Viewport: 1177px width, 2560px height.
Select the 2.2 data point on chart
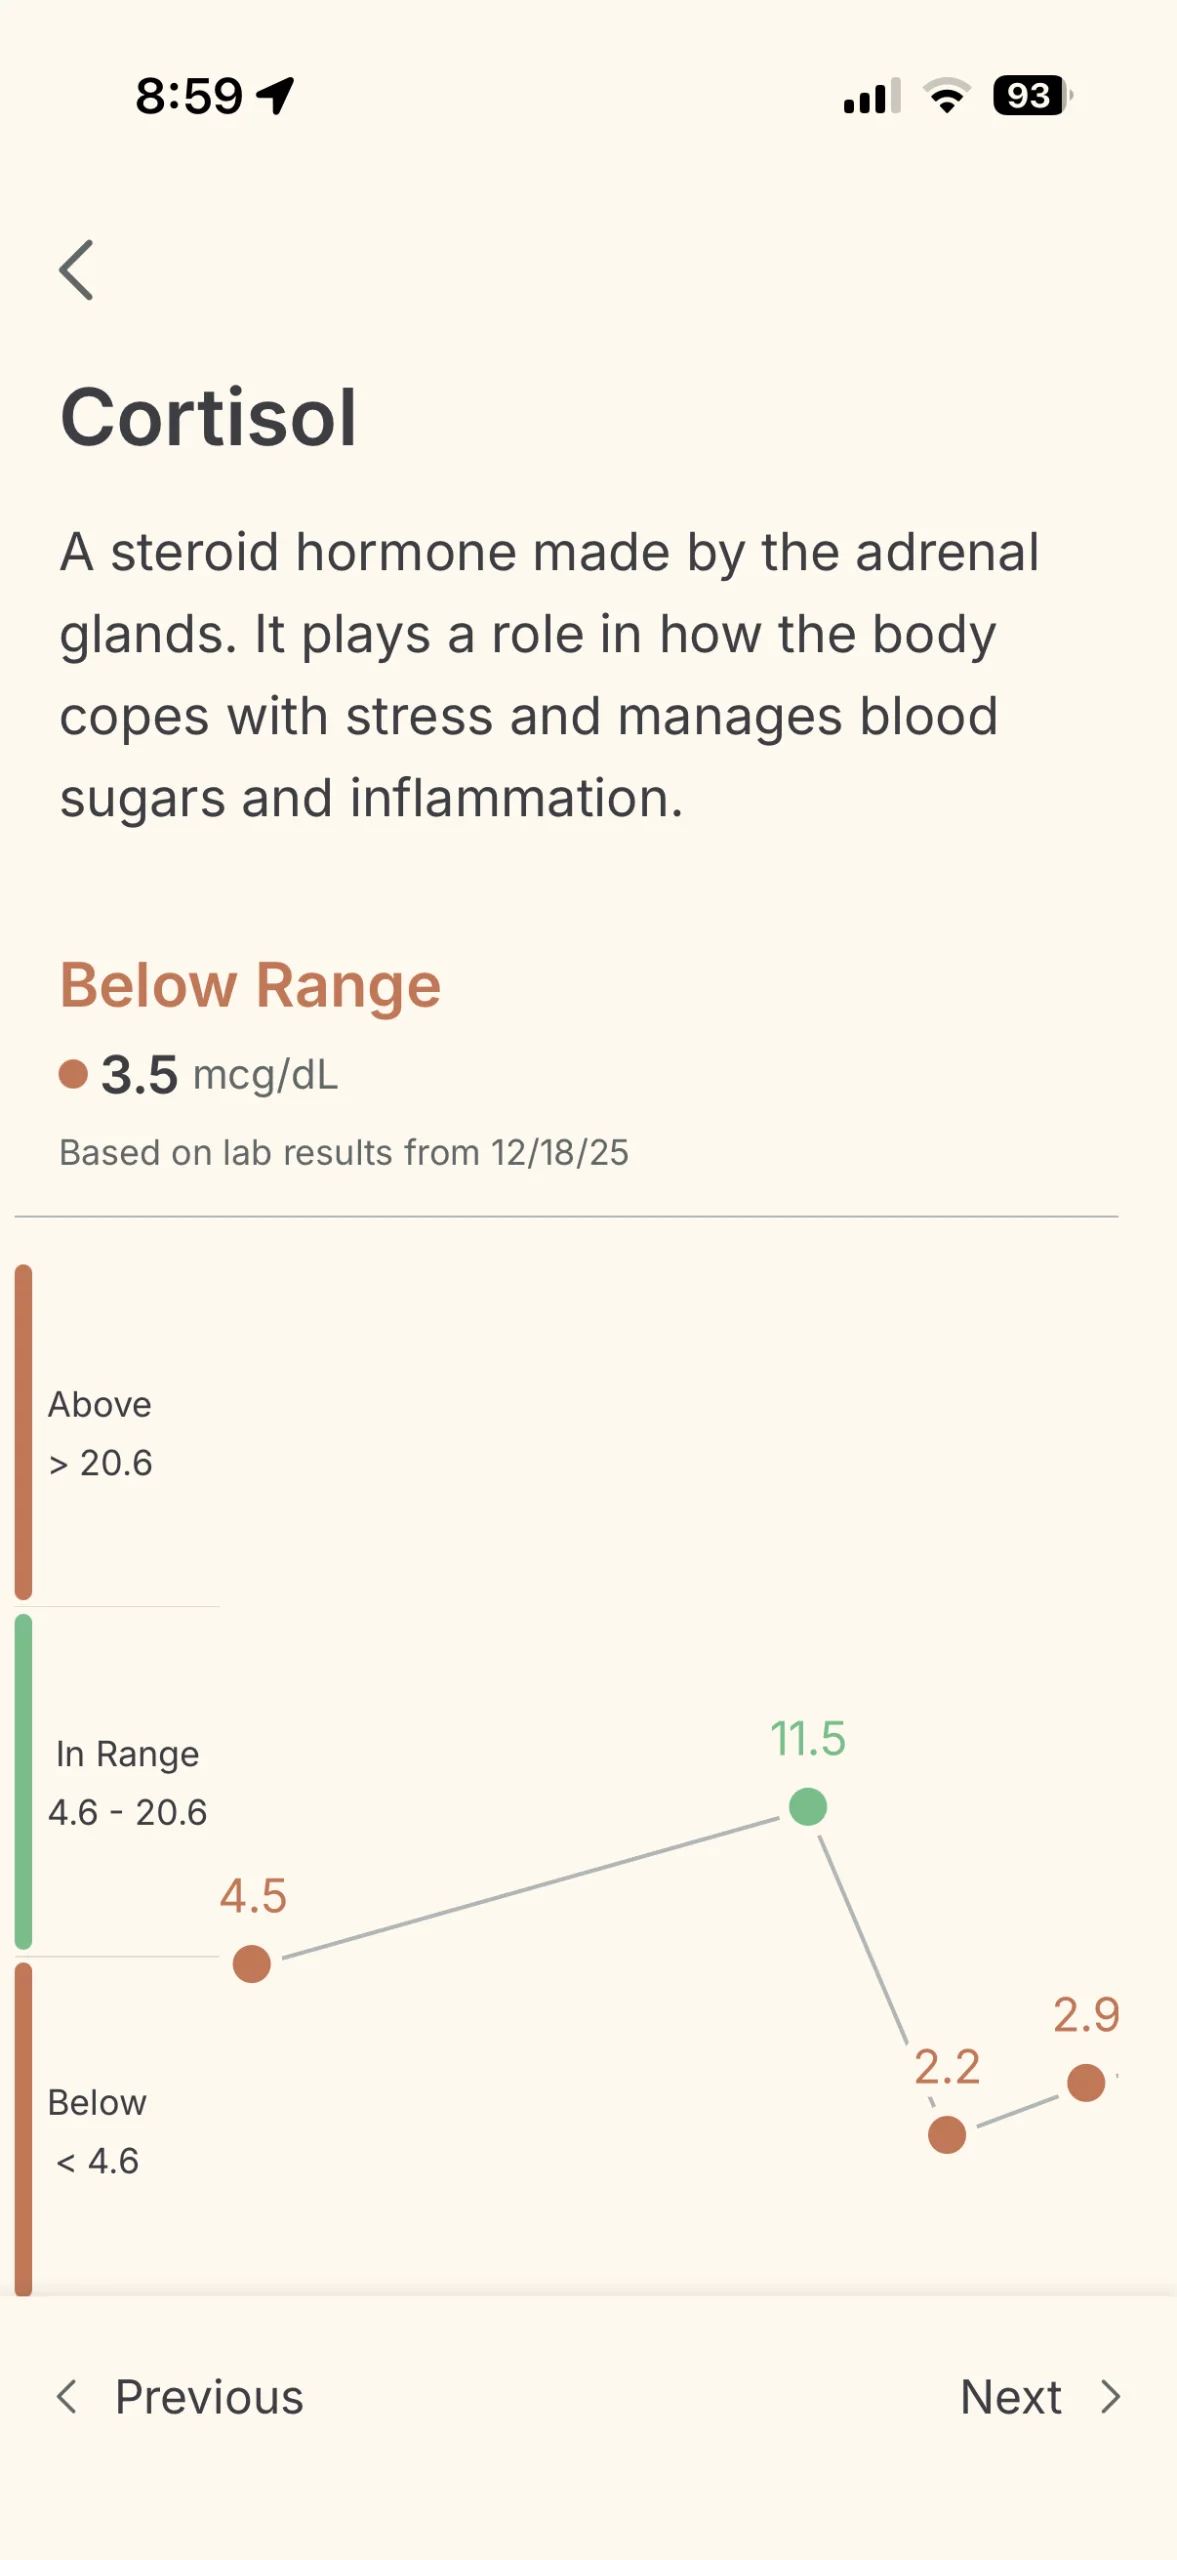pyautogui.click(x=947, y=2135)
